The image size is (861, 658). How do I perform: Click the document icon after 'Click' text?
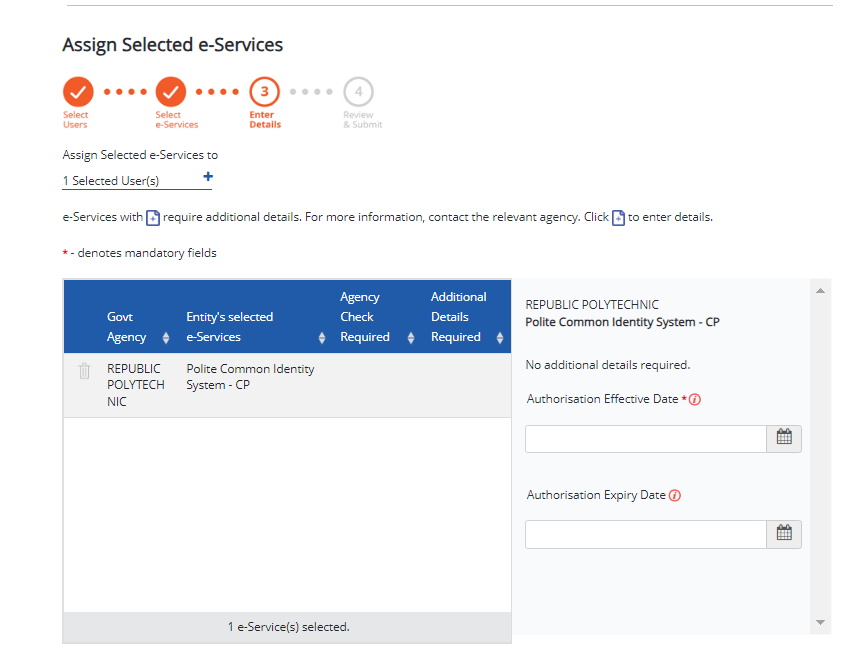click(618, 218)
